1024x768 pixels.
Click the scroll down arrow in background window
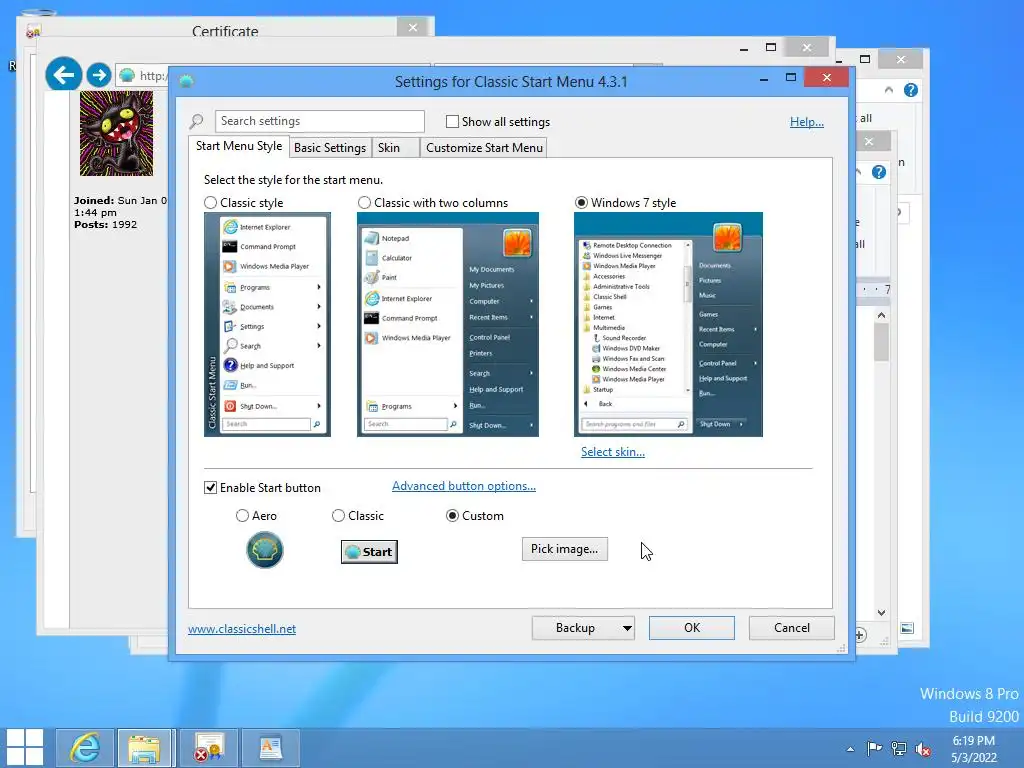[x=882, y=613]
